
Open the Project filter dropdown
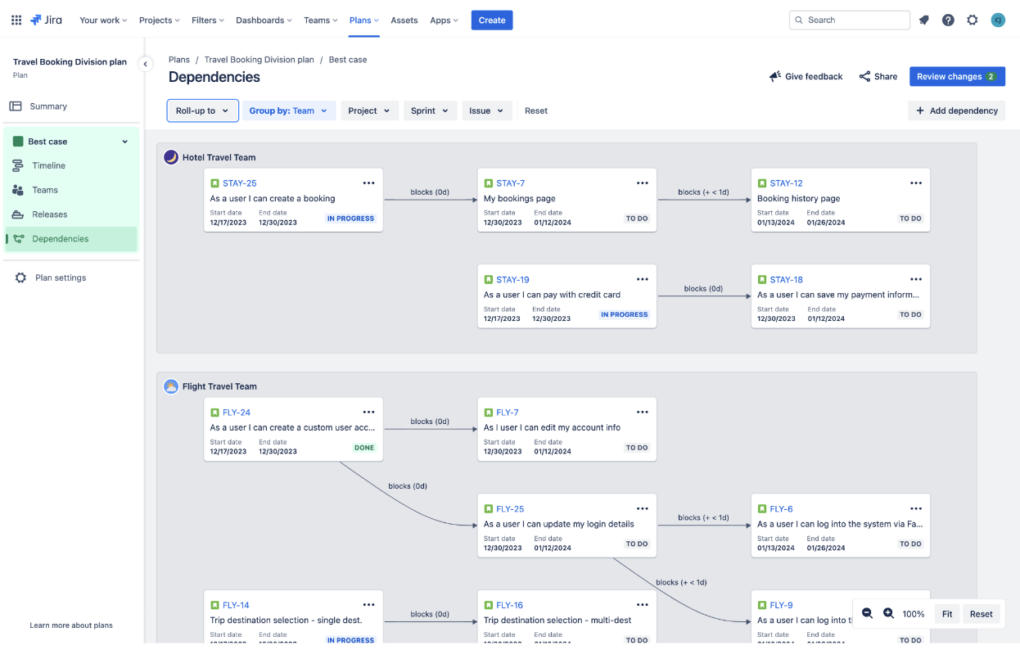[x=369, y=111]
